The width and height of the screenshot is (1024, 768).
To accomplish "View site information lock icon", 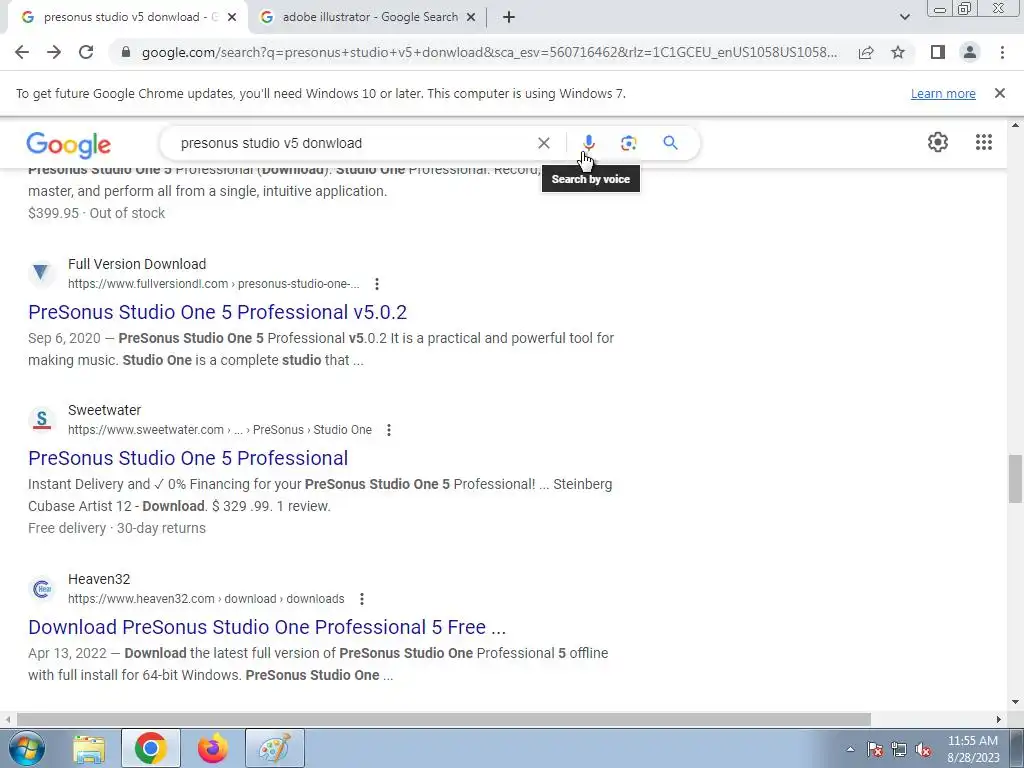I will (x=126, y=52).
